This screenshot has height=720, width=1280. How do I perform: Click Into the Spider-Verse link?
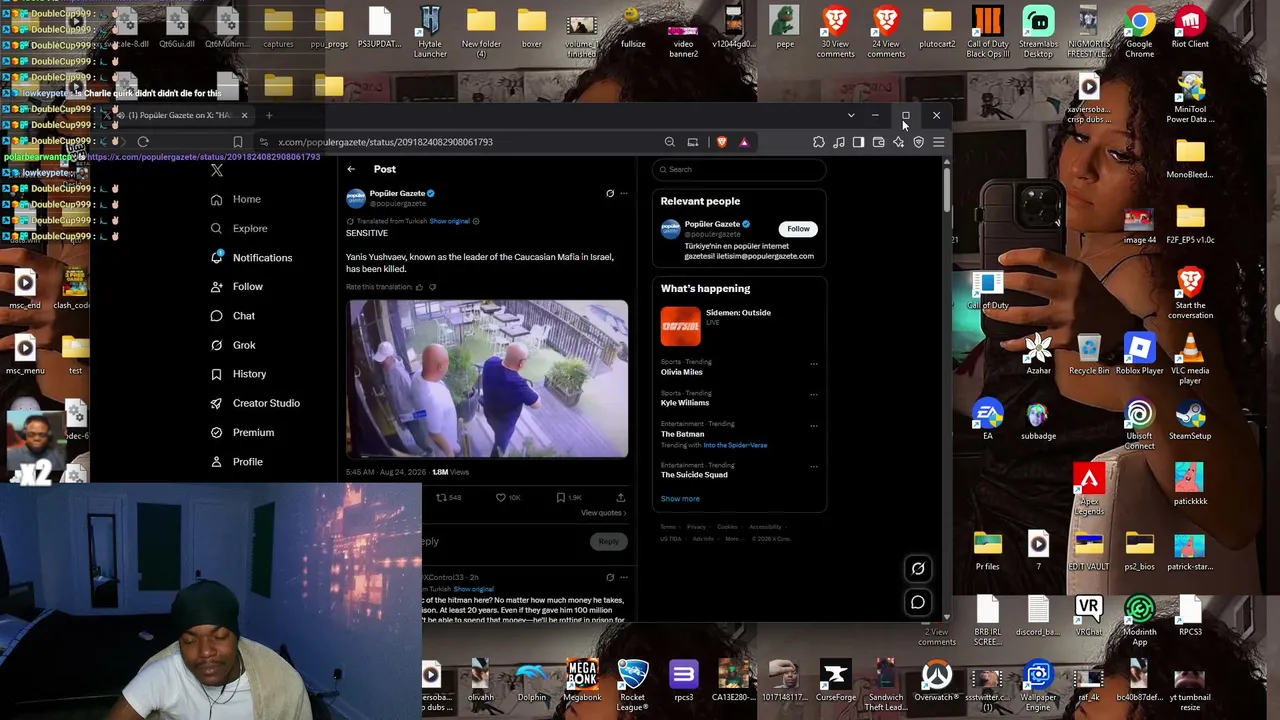(x=735, y=445)
